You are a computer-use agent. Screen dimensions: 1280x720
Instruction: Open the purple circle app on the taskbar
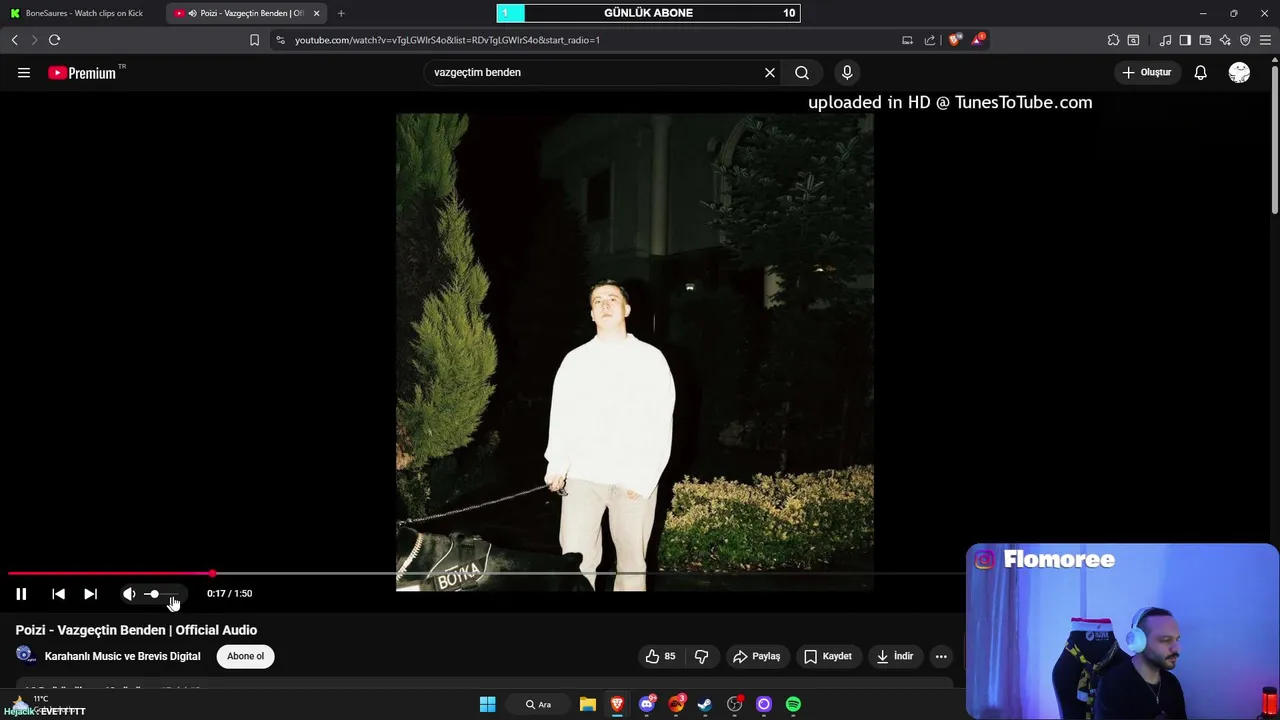764,704
